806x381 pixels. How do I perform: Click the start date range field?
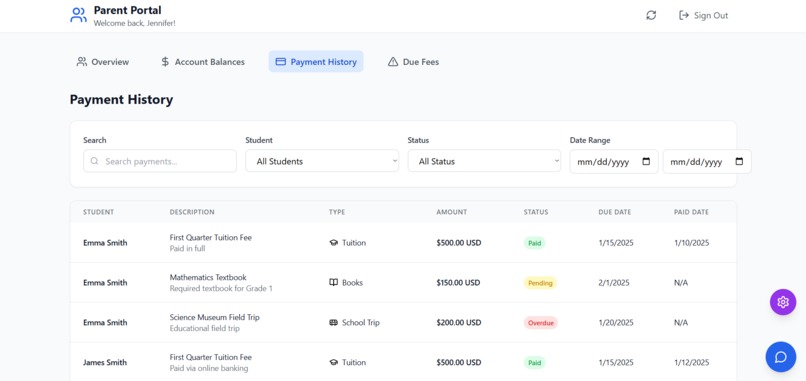614,161
